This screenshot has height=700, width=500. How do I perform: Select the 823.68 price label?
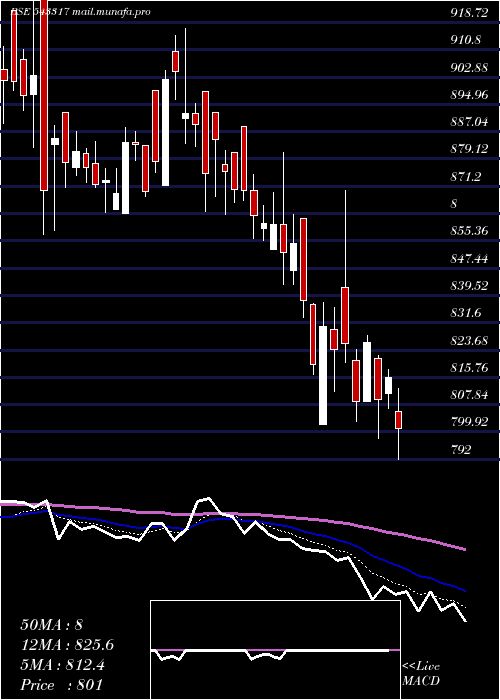pyautogui.click(x=469, y=341)
